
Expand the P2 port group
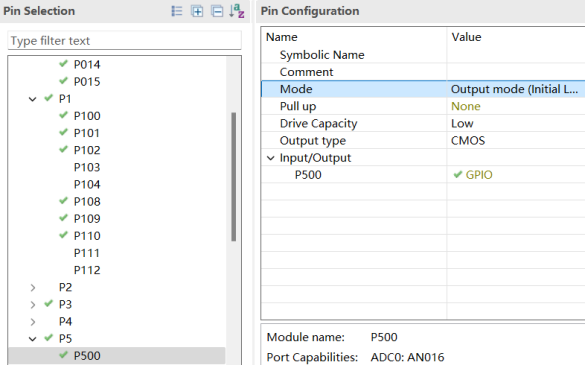pyautogui.click(x=33, y=288)
